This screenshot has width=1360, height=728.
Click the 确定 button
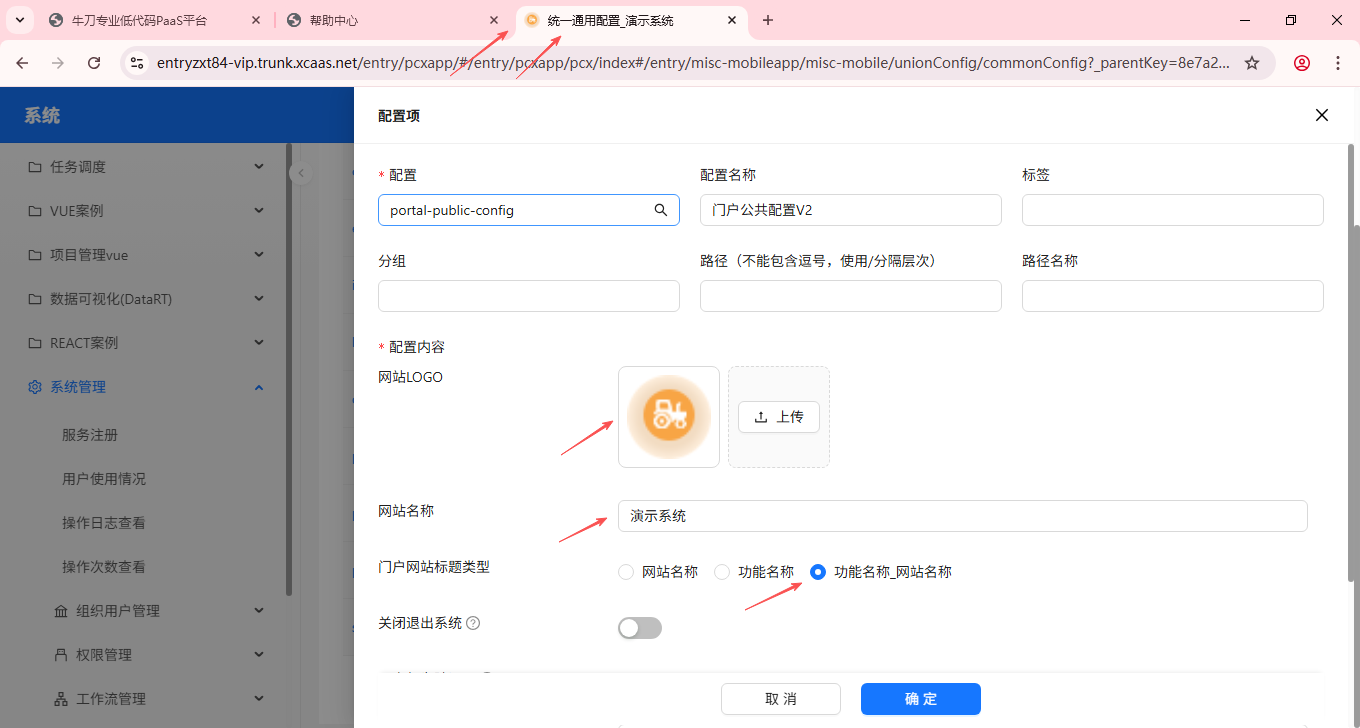pyautogui.click(x=920, y=699)
